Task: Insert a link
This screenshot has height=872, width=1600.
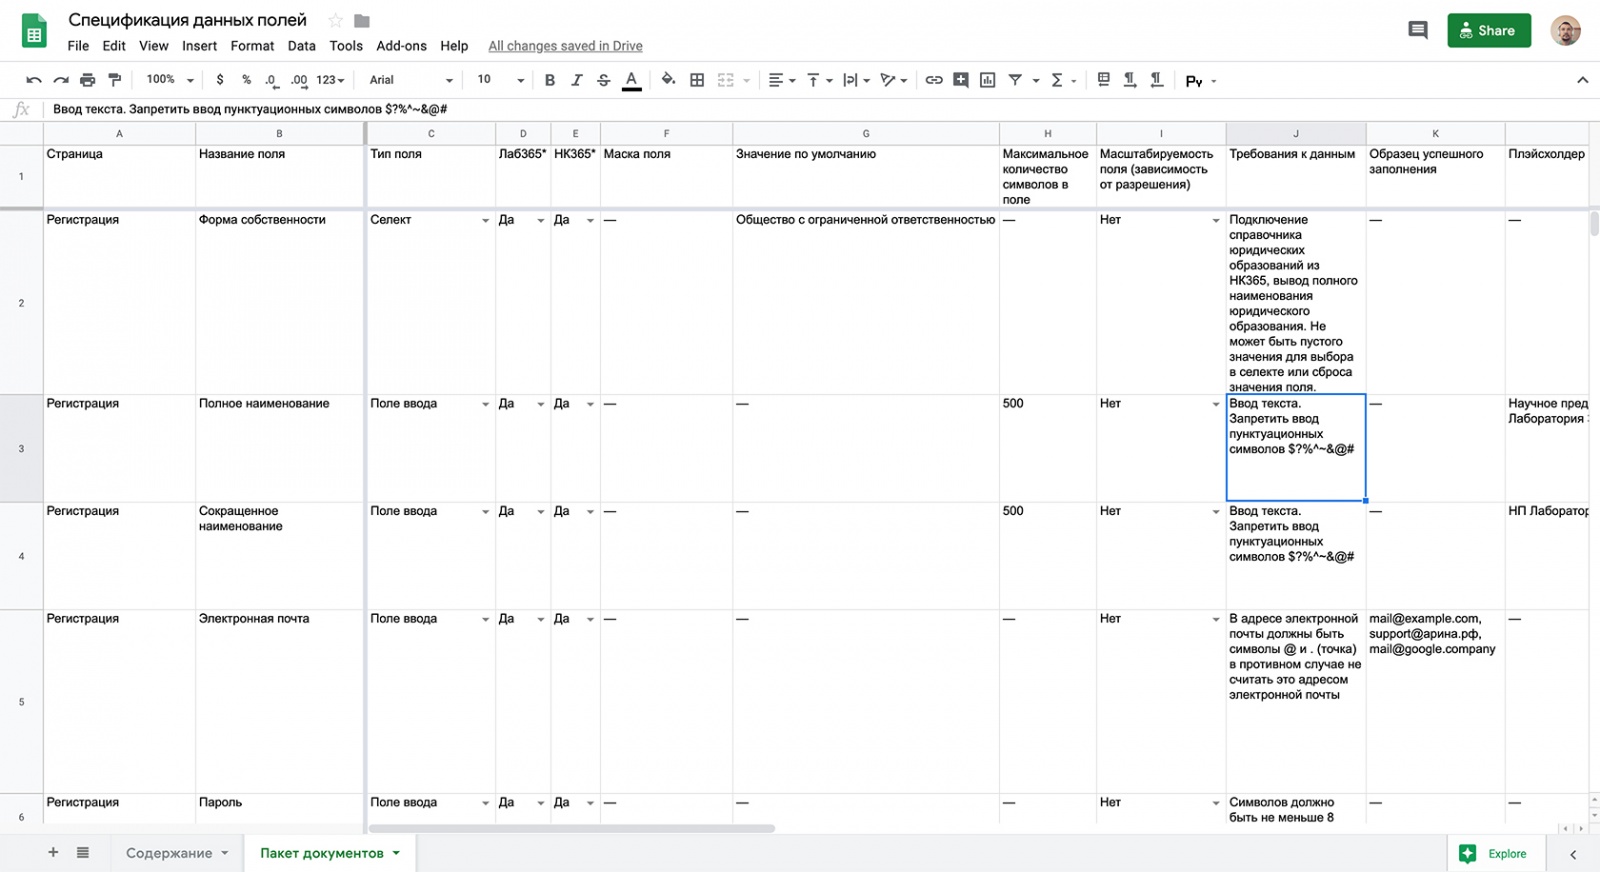Action: click(x=934, y=80)
